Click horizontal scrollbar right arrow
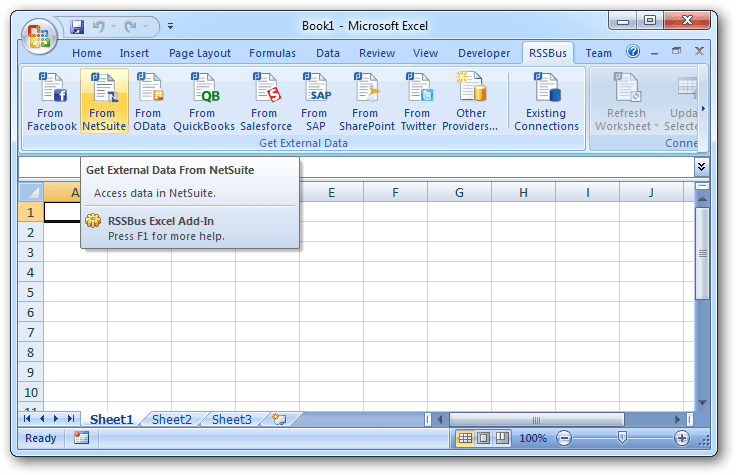This screenshot has height=475, width=736. point(677,419)
